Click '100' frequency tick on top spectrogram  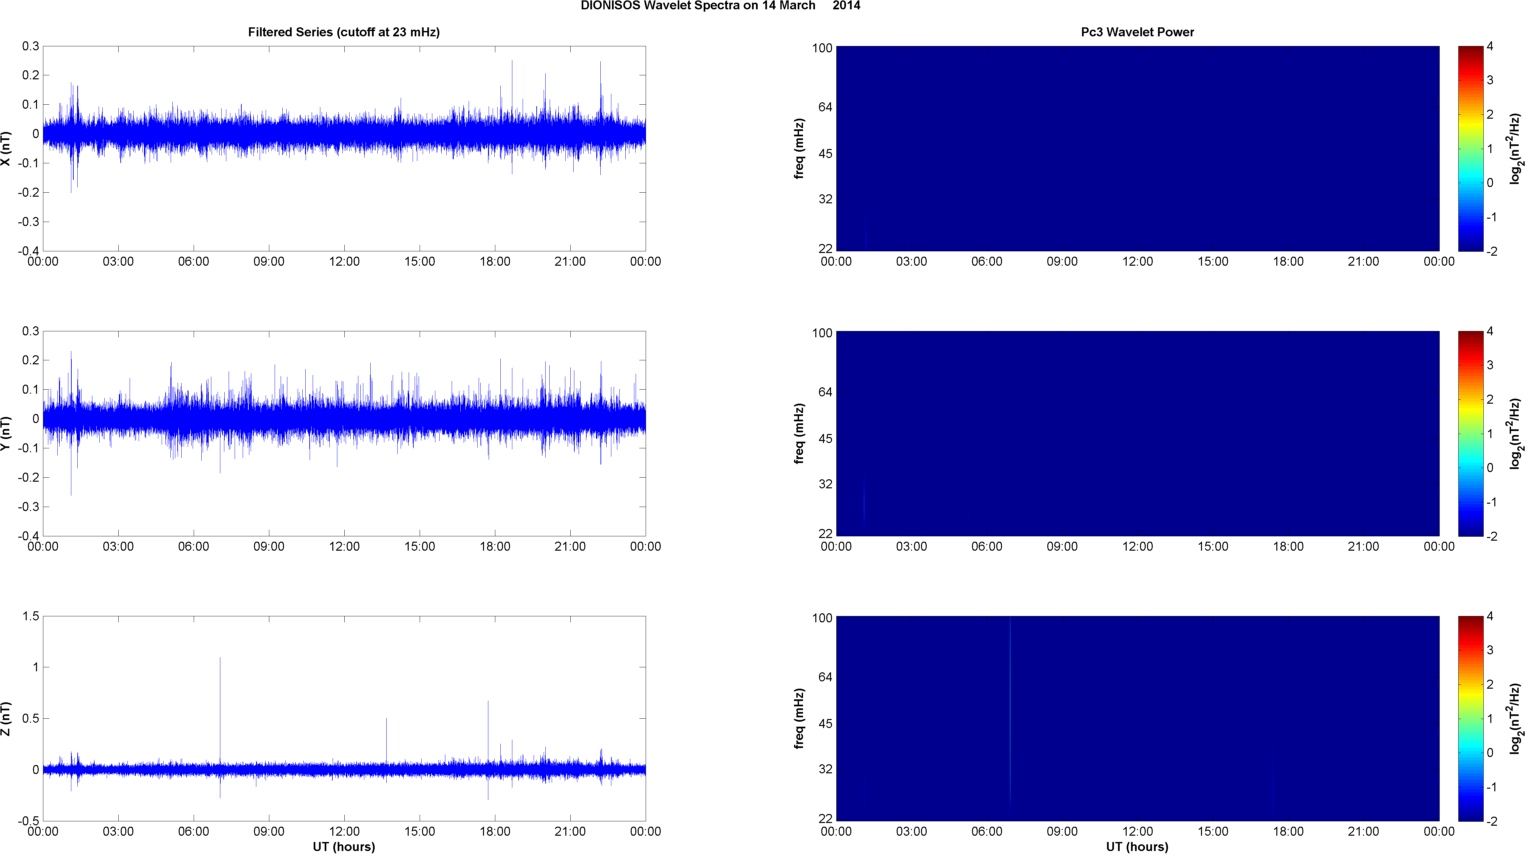tap(822, 48)
